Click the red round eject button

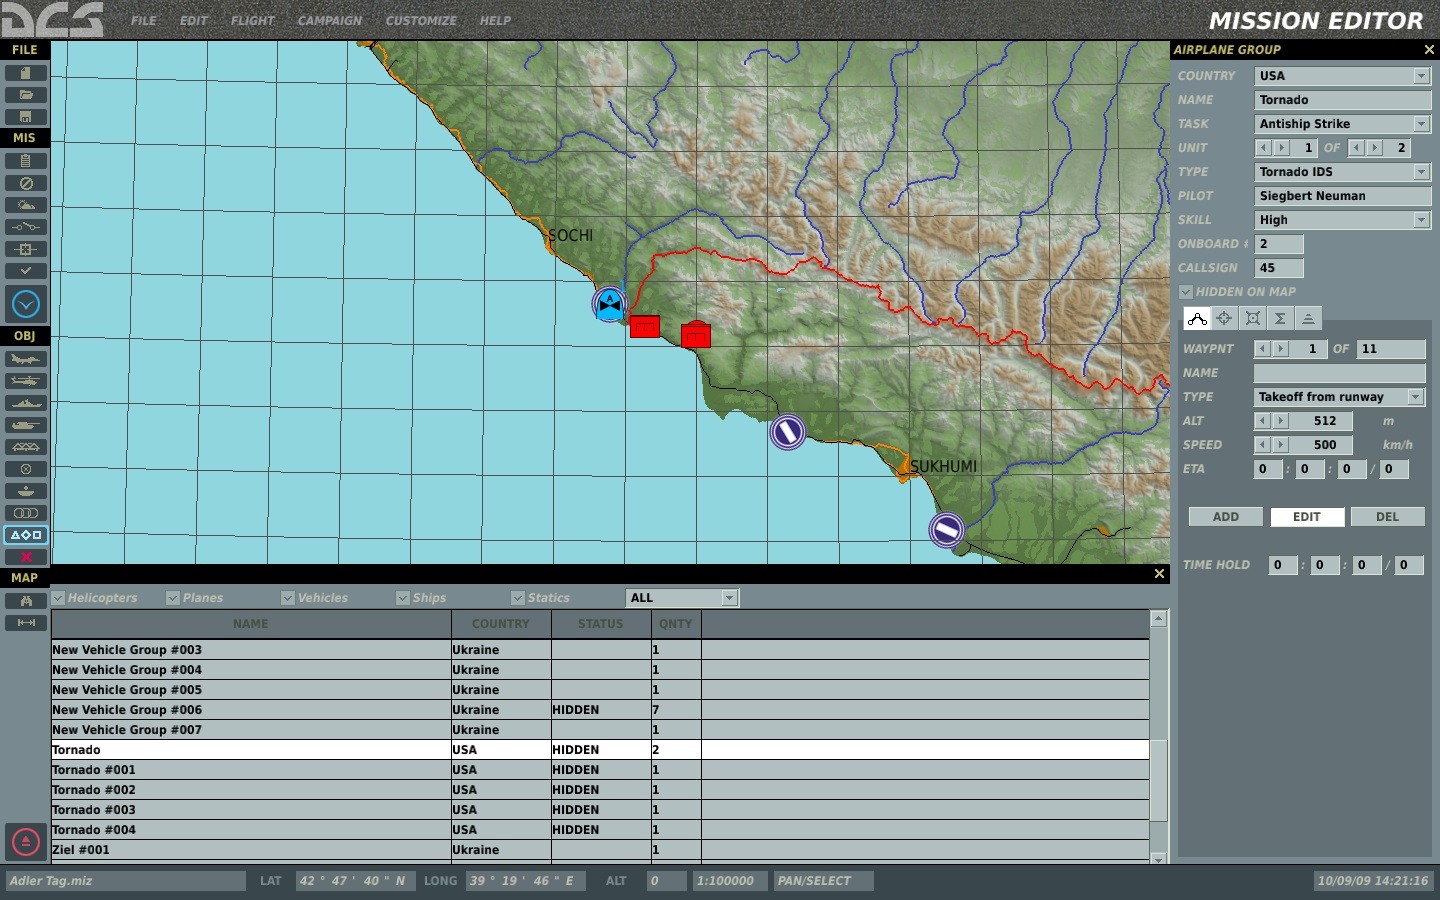26,842
